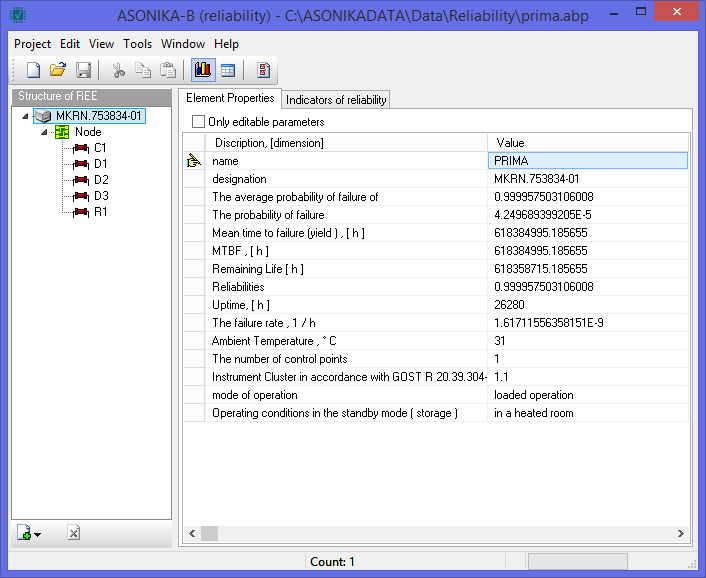This screenshot has width=706, height=578.
Task: Click the Paste clipboard icon
Action: (168, 70)
